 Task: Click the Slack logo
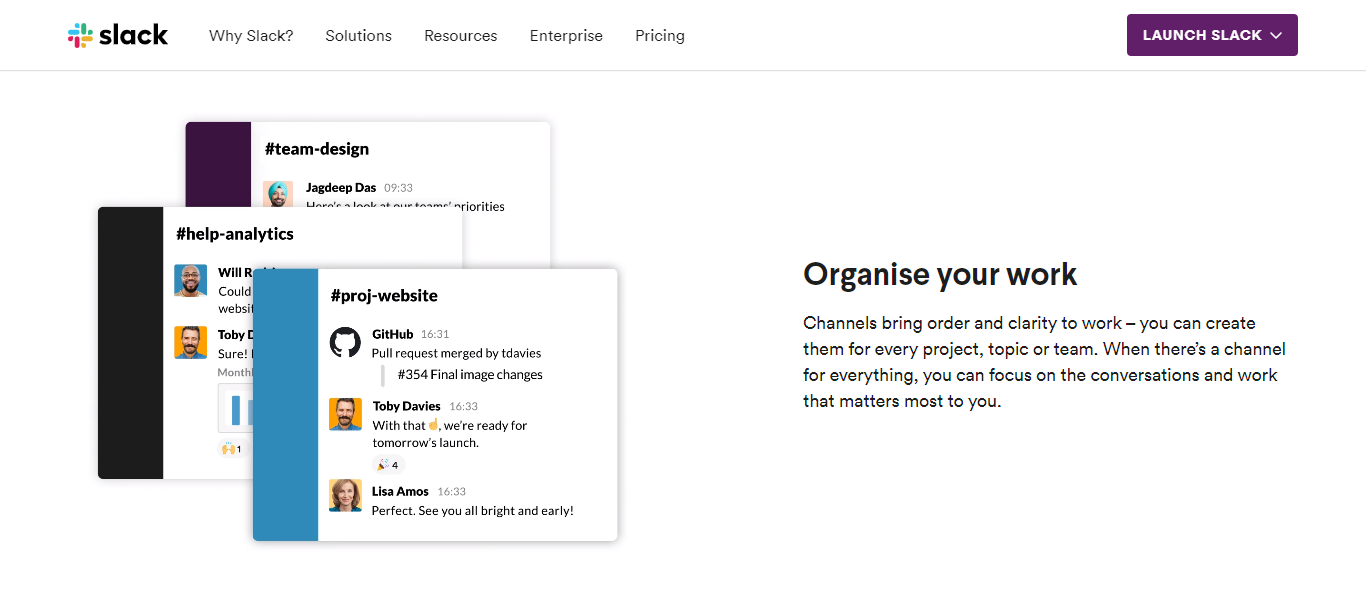click(118, 35)
